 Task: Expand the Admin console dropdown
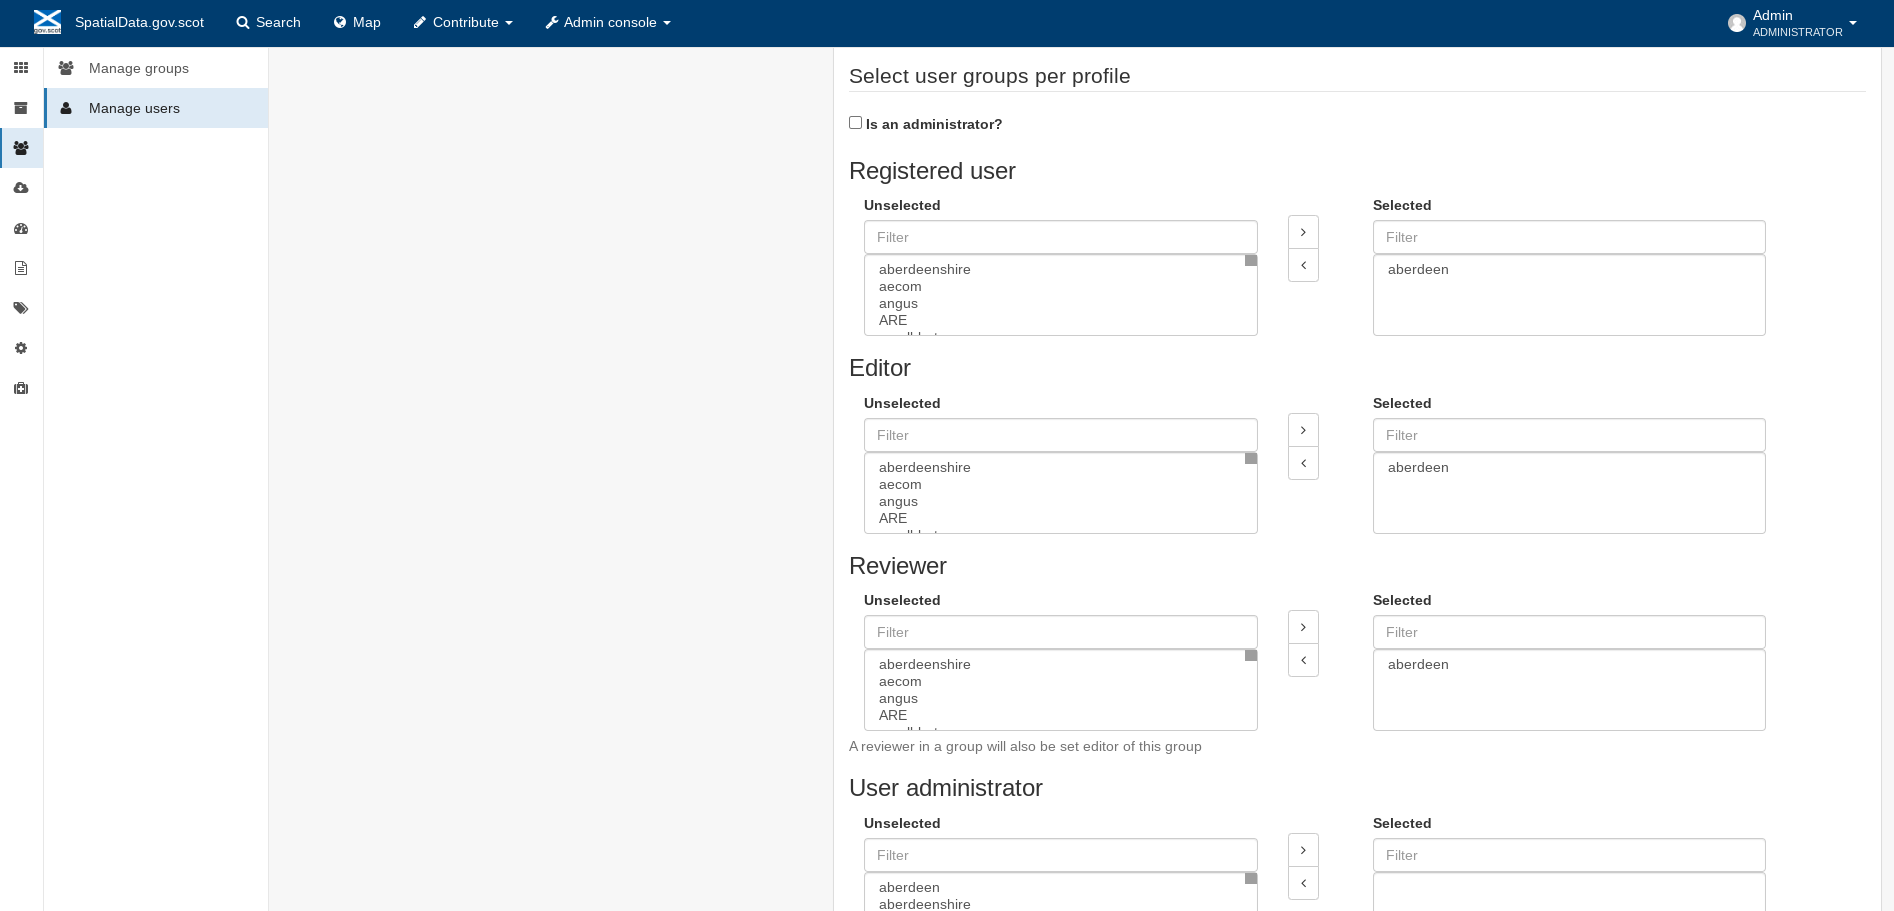[608, 22]
